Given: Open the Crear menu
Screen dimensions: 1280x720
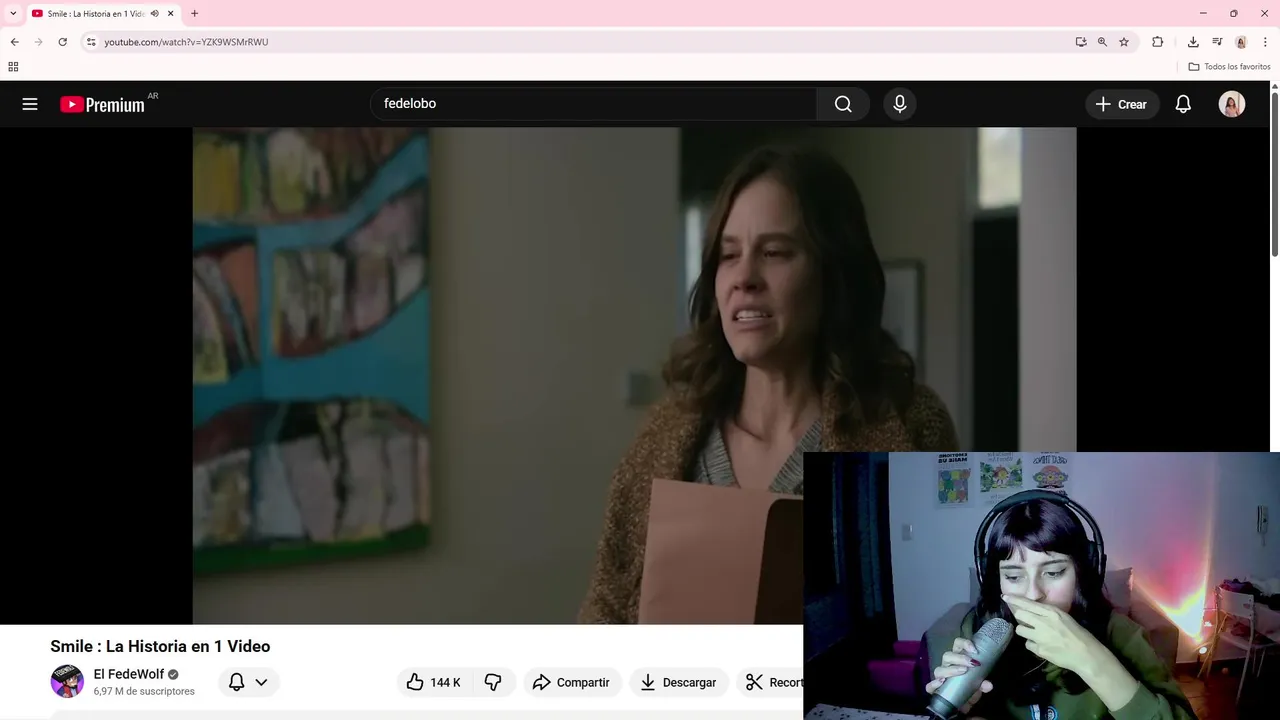Looking at the screenshot, I should point(1122,104).
